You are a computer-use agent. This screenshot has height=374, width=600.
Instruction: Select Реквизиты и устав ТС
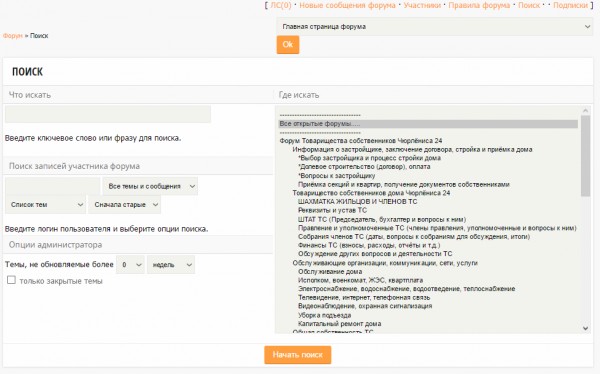[x=332, y=210]
